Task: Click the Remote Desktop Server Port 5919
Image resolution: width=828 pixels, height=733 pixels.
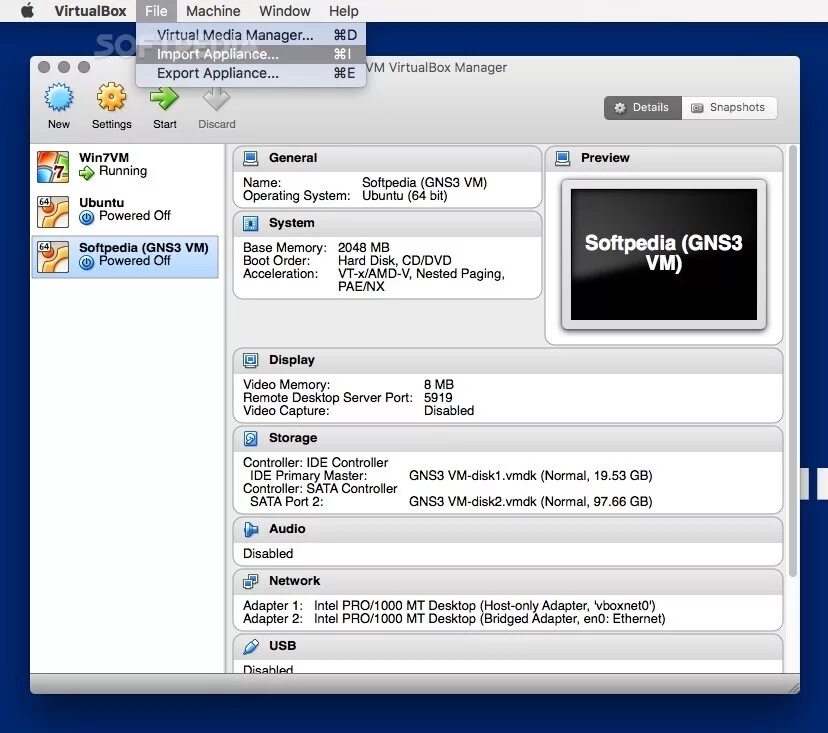Action: pos(438,398)
